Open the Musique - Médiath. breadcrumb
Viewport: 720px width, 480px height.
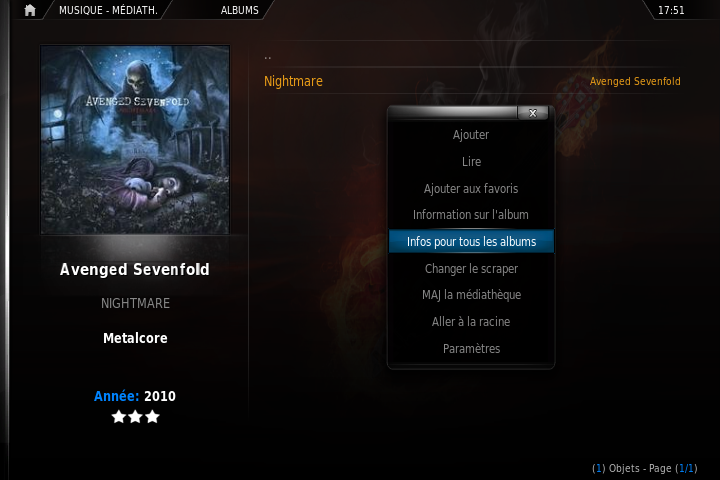point(108,10)
